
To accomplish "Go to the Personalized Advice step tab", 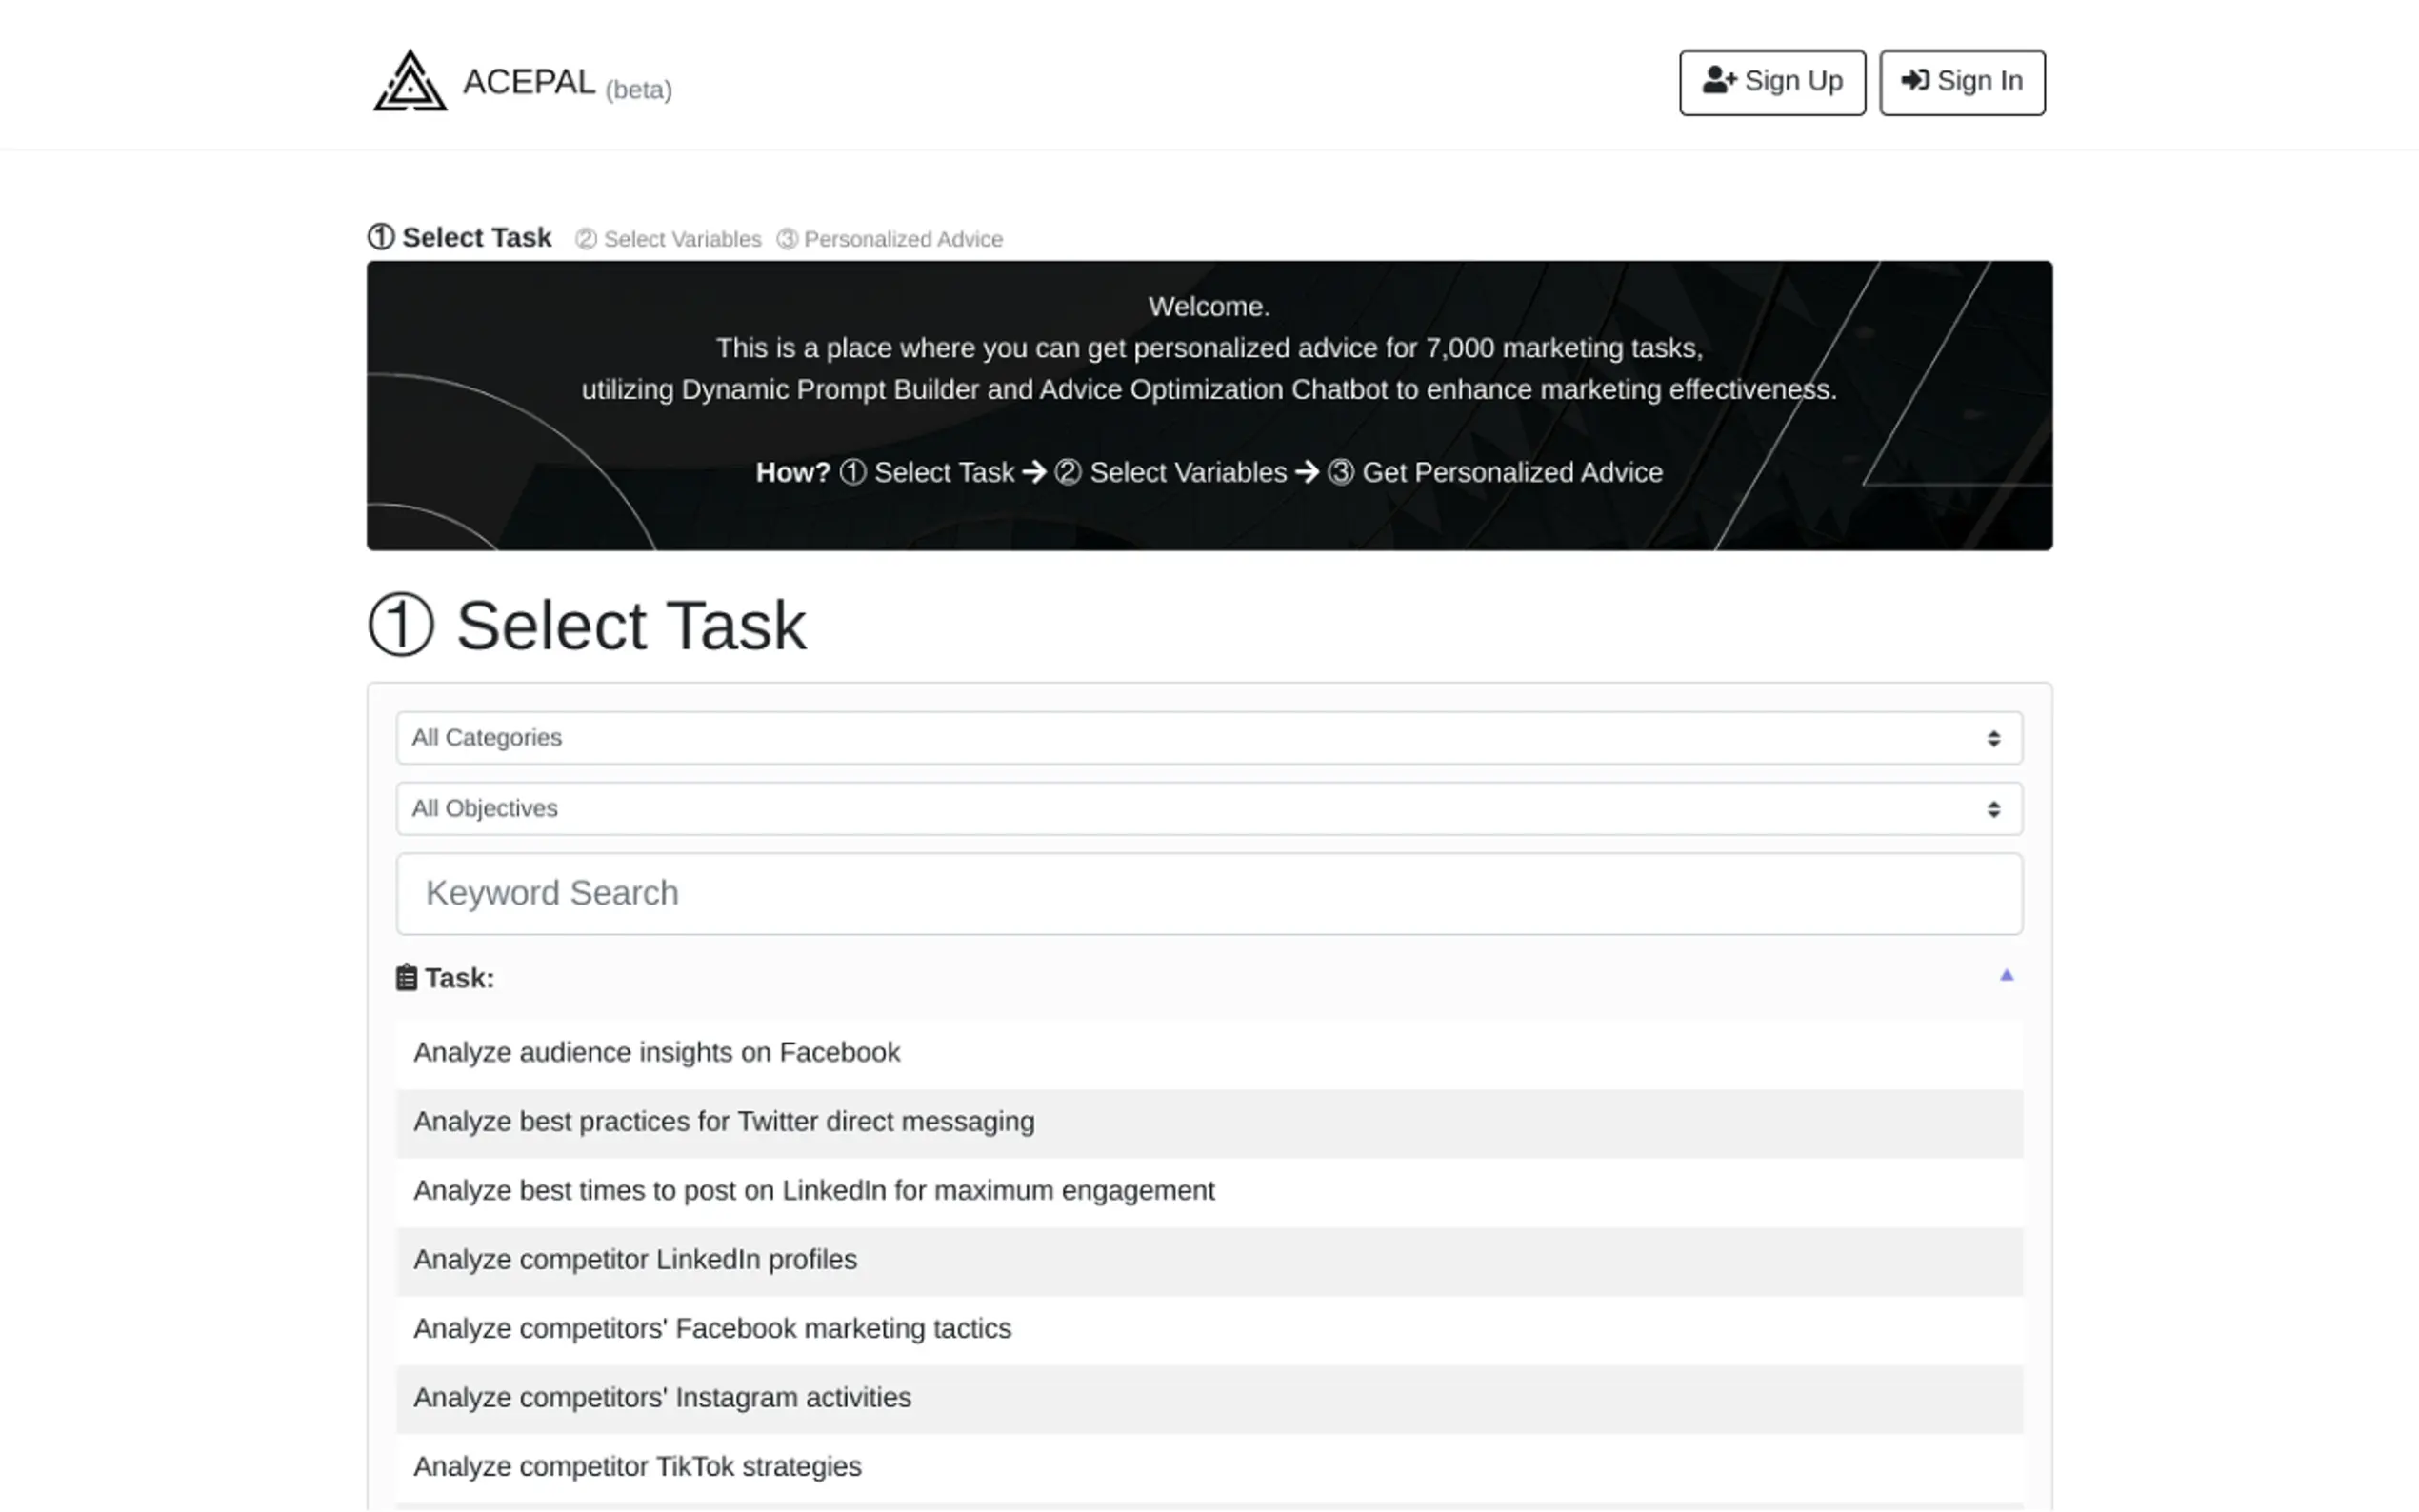I will pyautogui.click(x=890, y=239).
